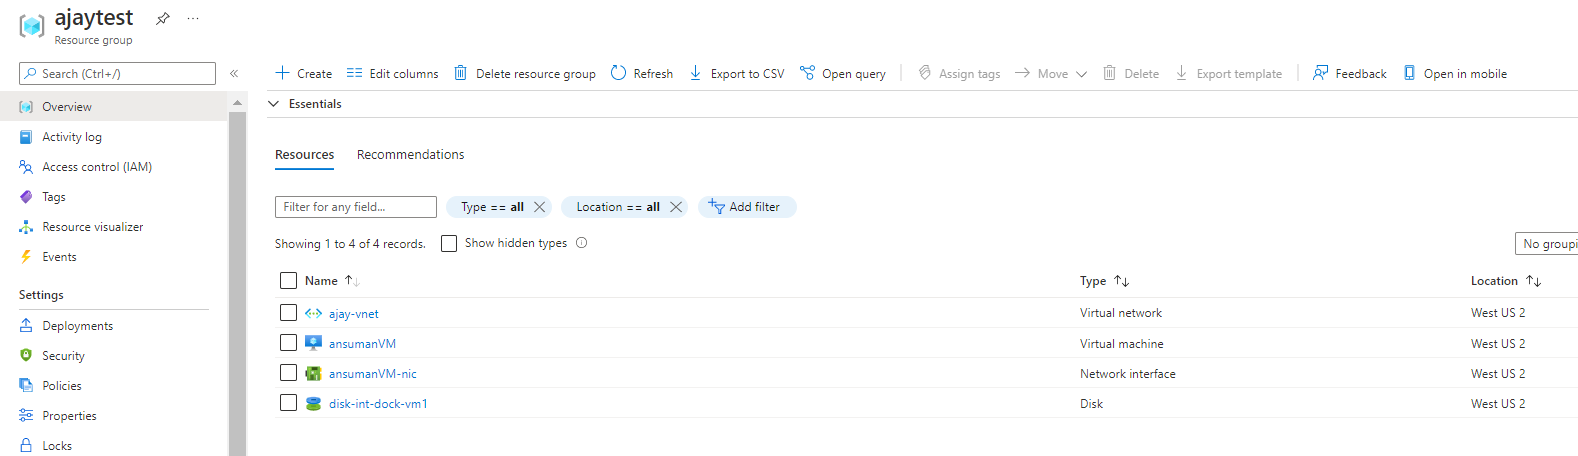The image size is (1578, 456).
Task: Remove the Type filter with X
Action: point(540,207)
